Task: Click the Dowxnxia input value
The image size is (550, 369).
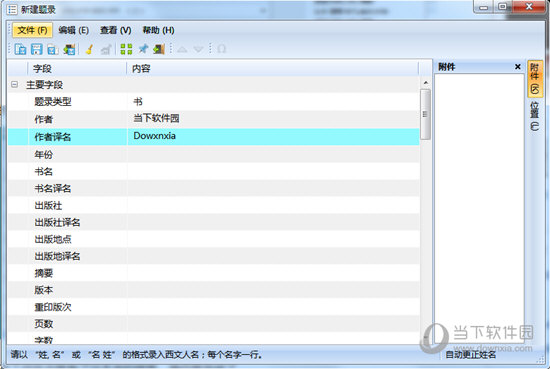Action: [x=154, y=136]
